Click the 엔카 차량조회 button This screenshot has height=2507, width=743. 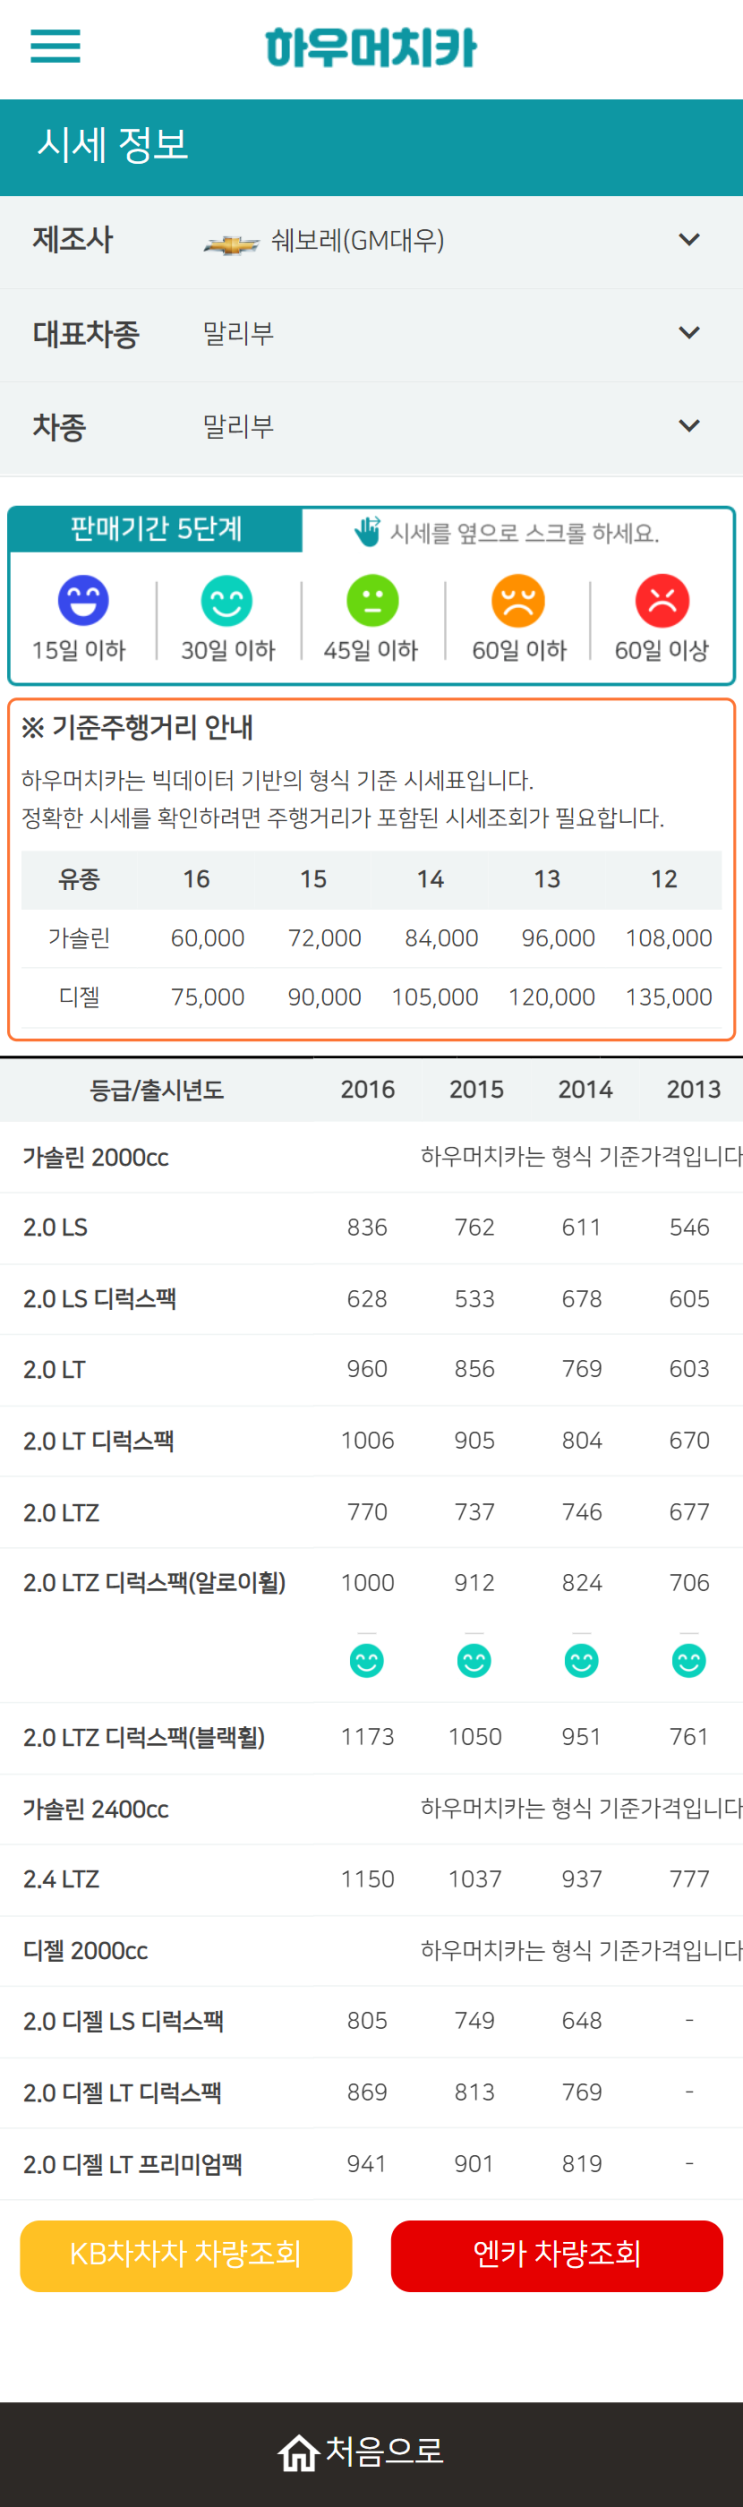tap(557, 2256)
